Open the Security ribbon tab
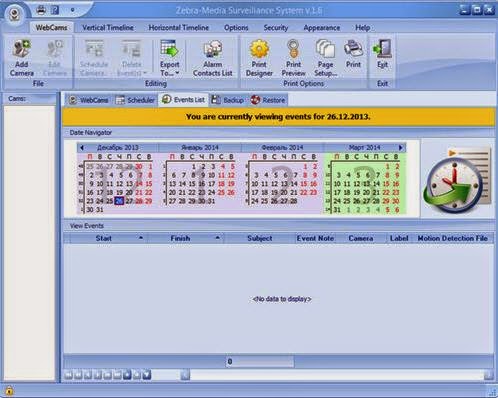 [276, 28]
